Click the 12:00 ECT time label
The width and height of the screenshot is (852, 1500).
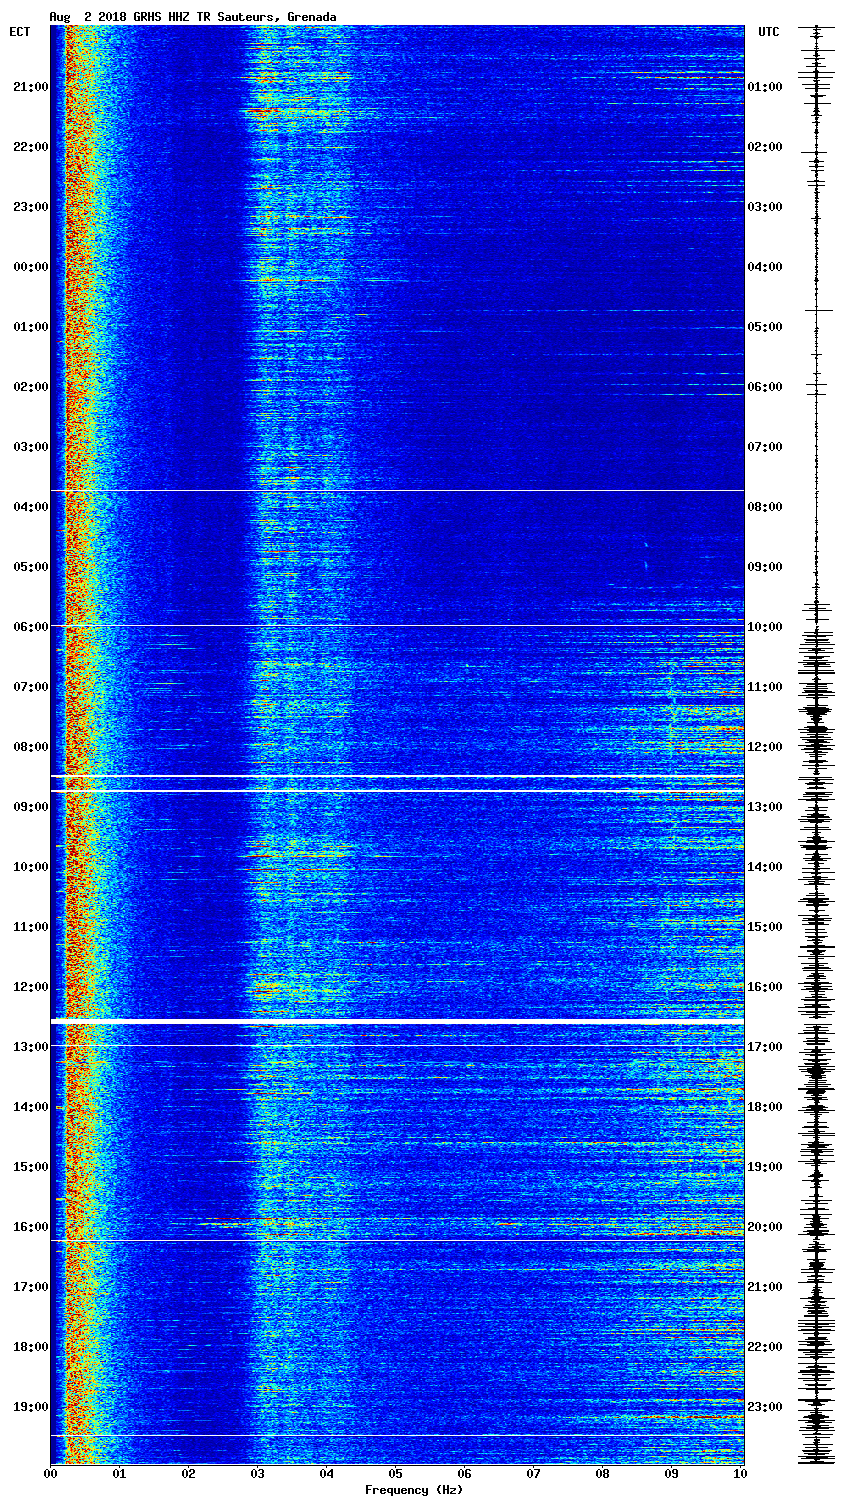(30, 987)
